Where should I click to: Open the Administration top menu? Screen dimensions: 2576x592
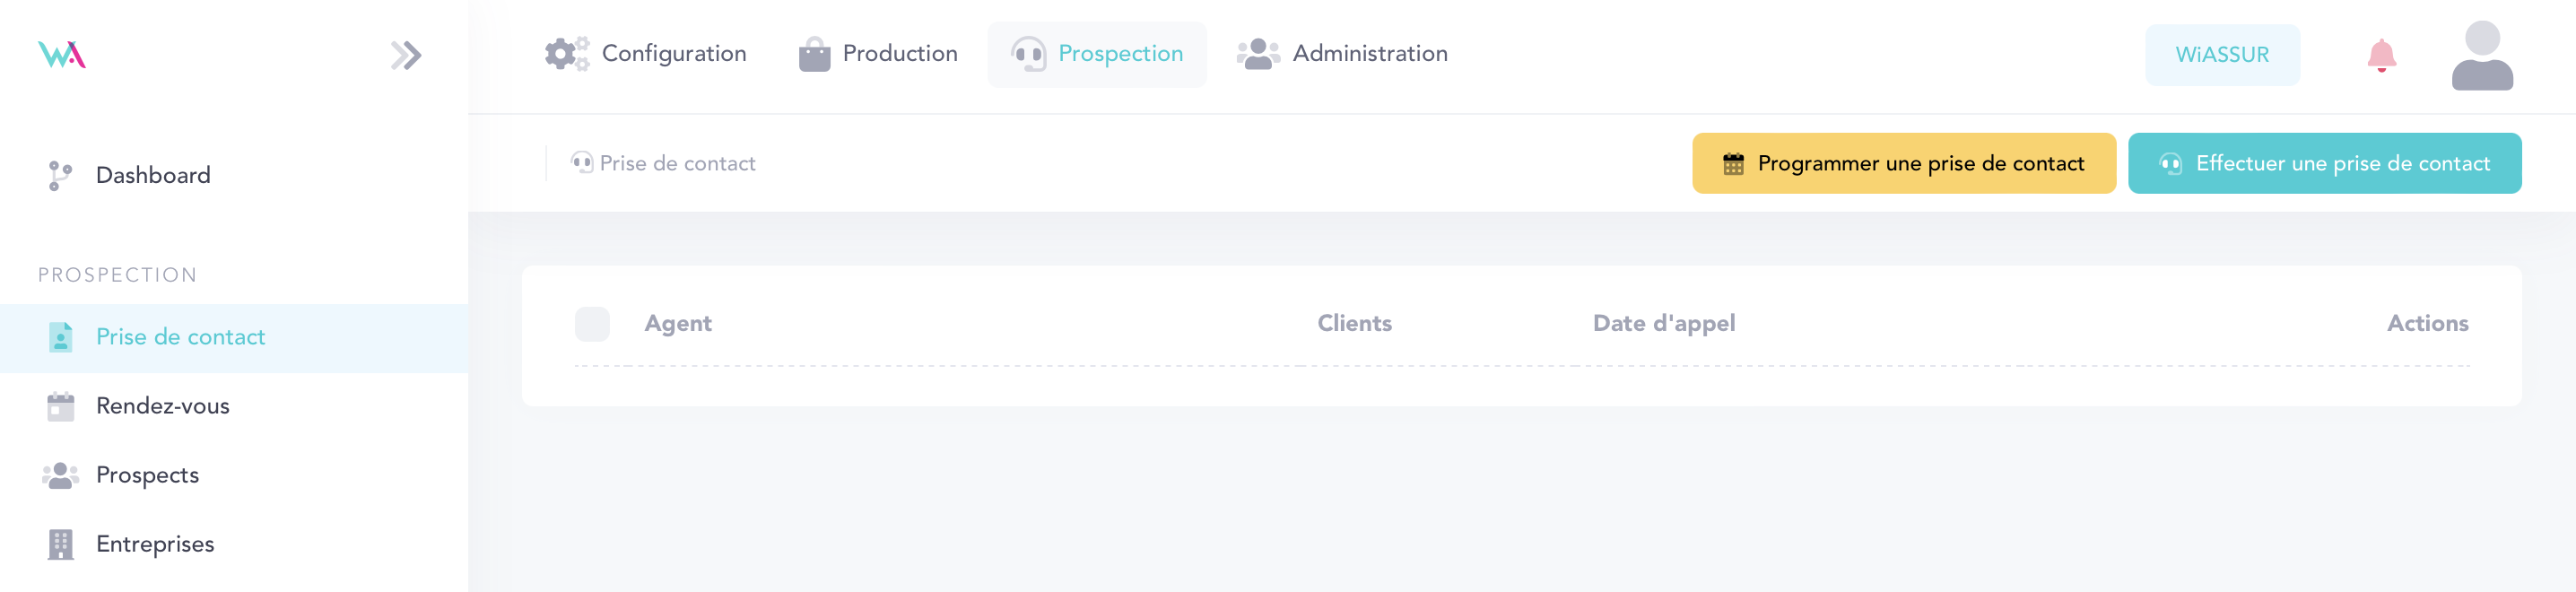[x=1369, y=54]
